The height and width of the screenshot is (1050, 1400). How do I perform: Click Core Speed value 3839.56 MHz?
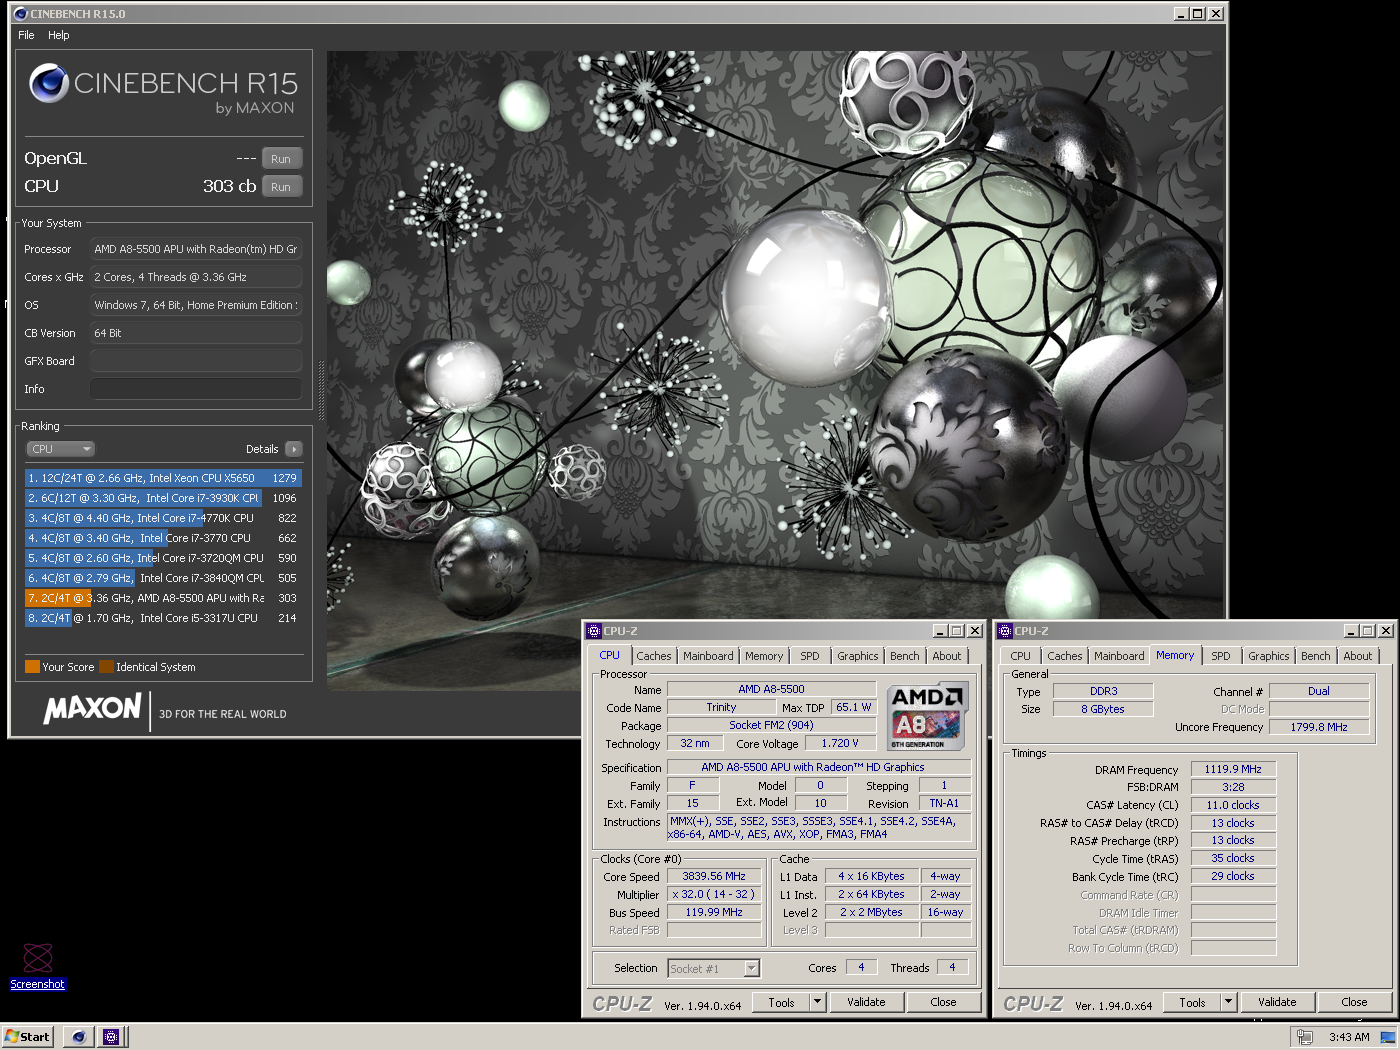[x=714, y=876]
